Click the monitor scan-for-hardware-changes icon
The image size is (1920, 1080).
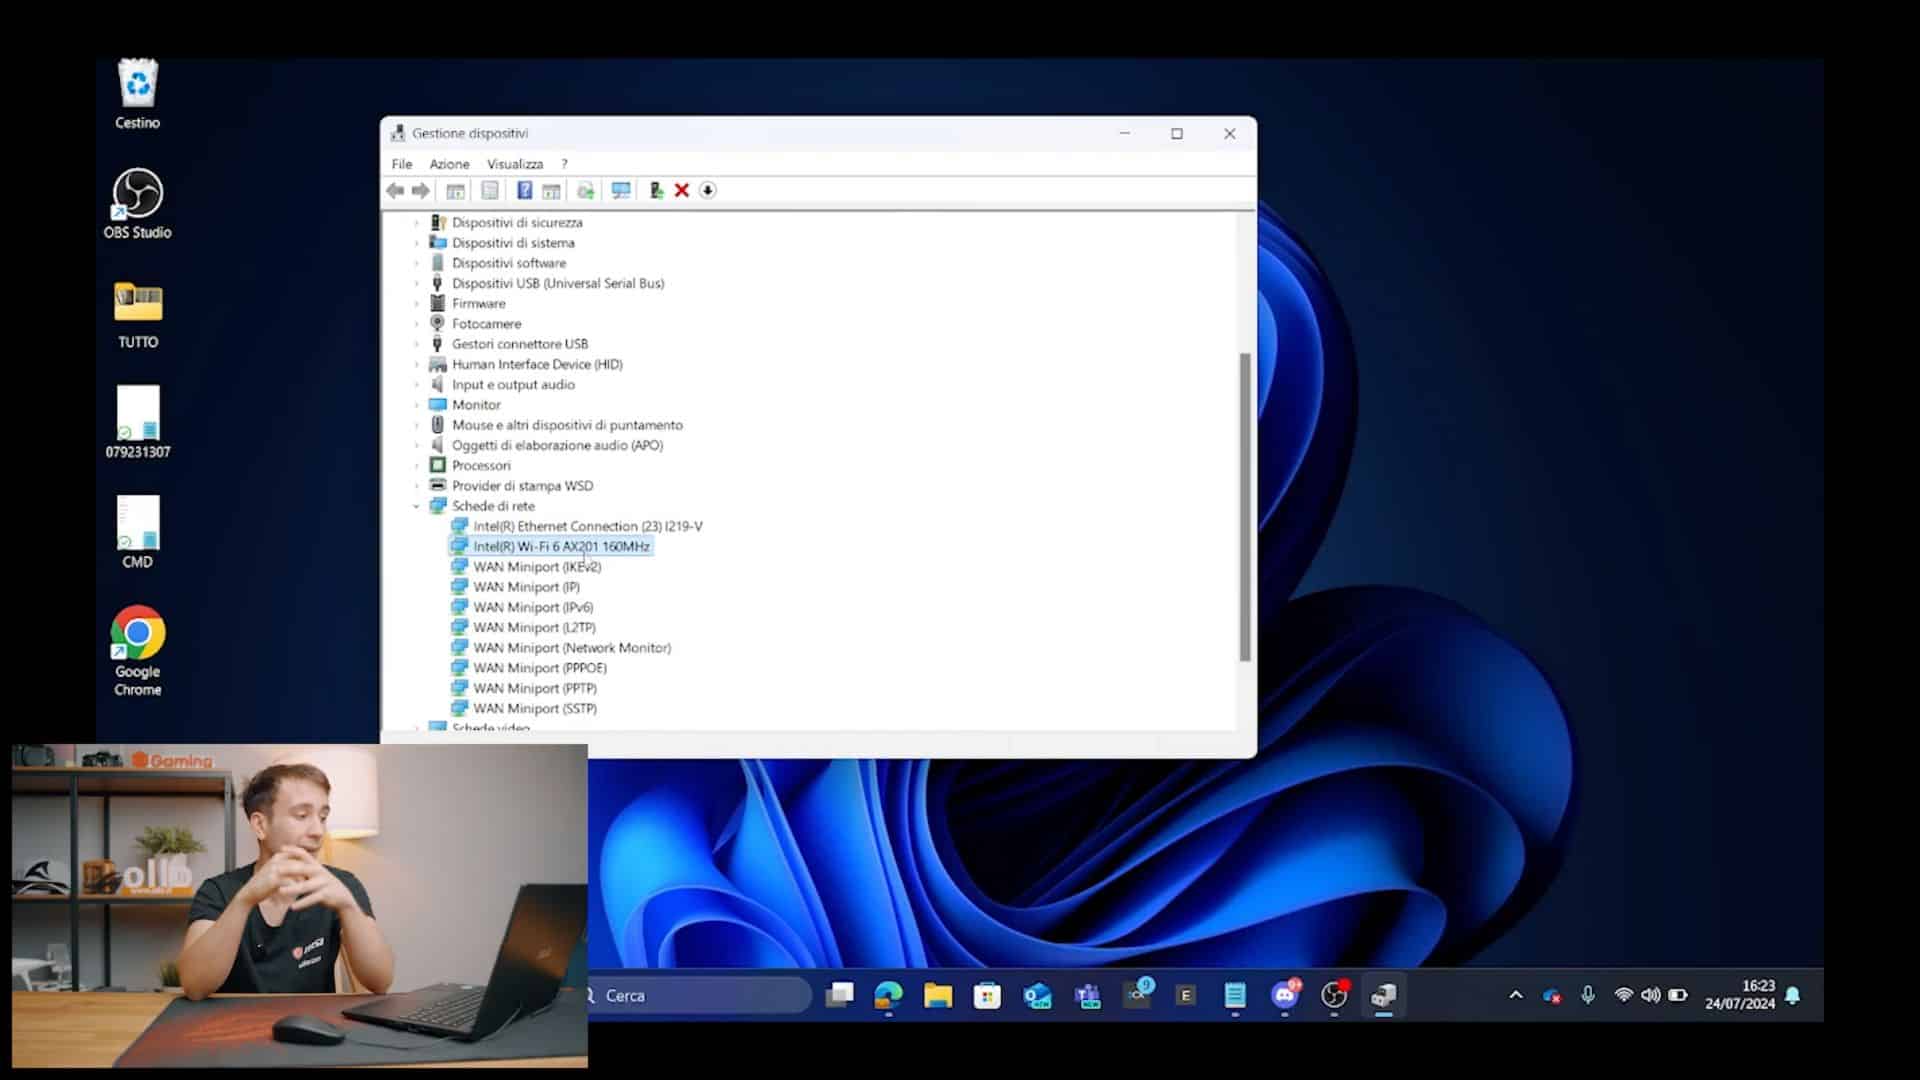(621, 190)
